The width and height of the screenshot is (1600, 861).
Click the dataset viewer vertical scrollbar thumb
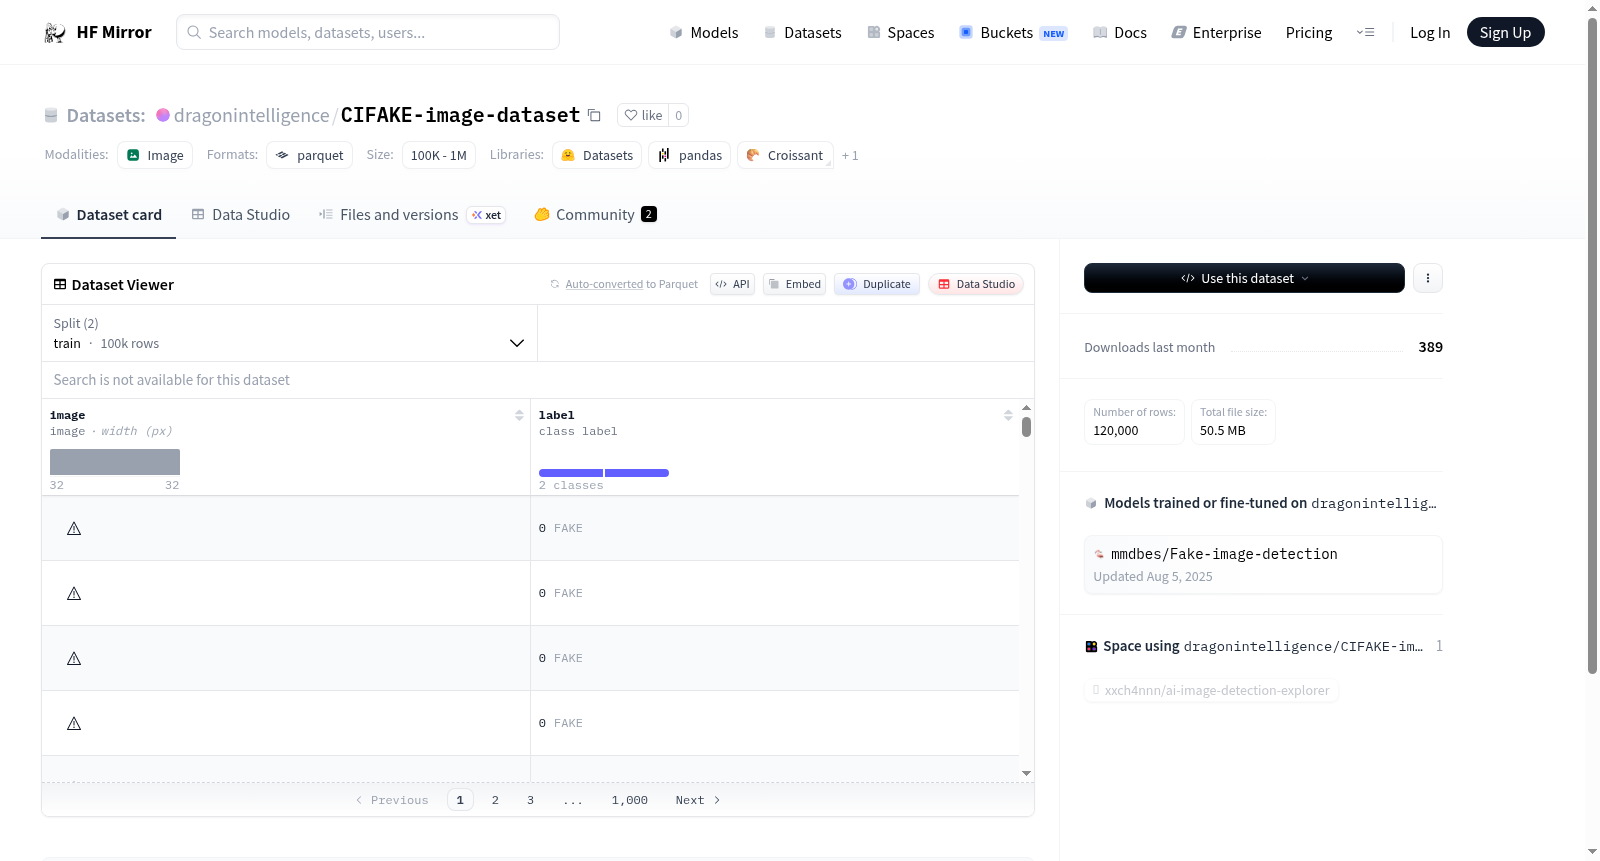[1026, 427]
